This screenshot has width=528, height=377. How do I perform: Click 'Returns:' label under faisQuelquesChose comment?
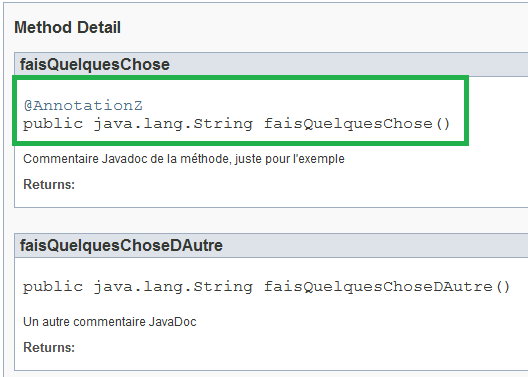tap(49, 184)
